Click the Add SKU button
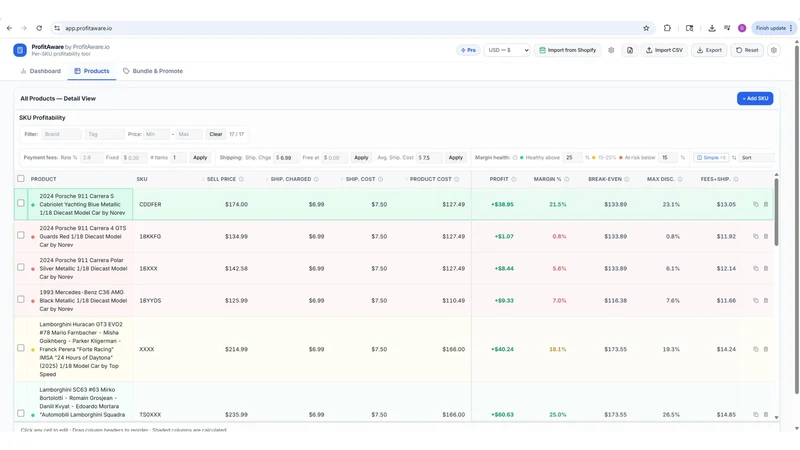The height and width of the screenshot is (450, 800). pyautogui.click(x=755, y=98)
